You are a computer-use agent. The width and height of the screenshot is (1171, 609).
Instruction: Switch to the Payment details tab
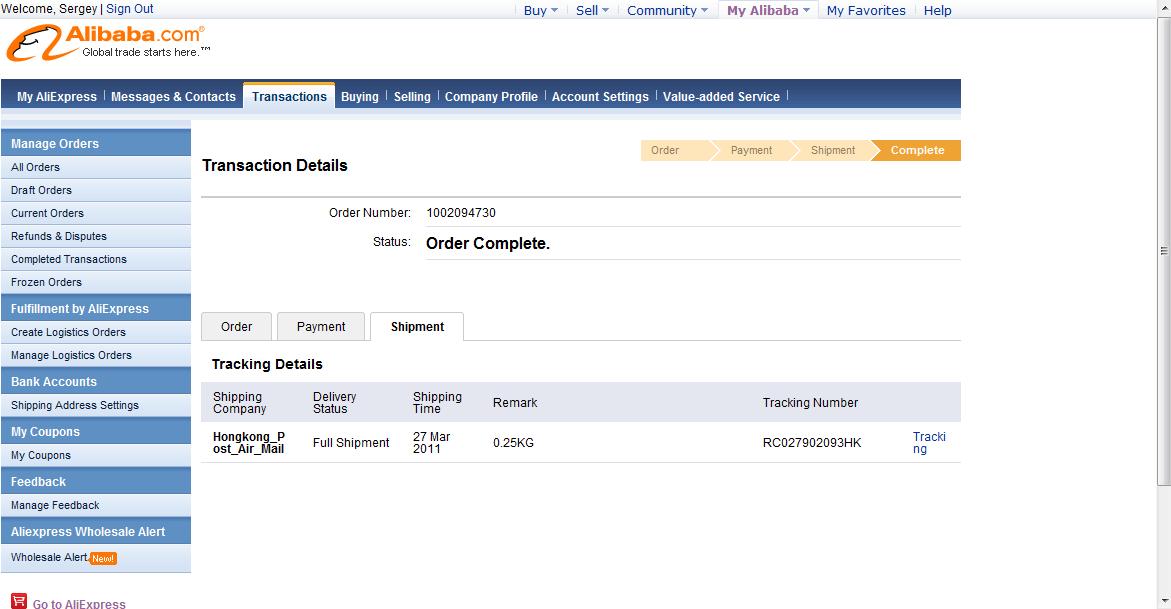click(x=321, y=327)
